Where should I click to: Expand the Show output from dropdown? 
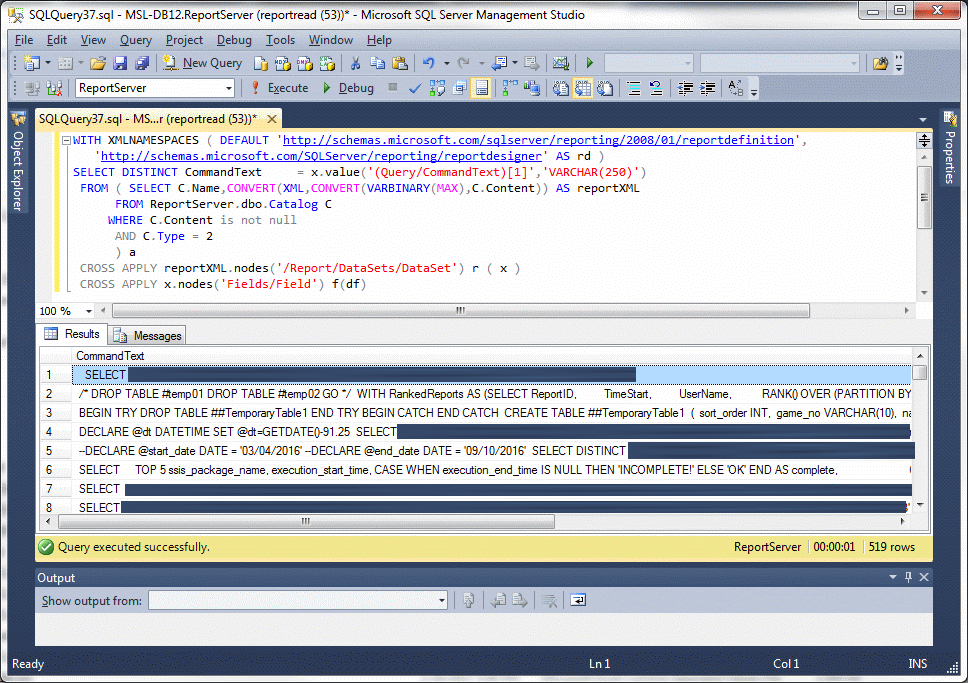point(441,600)
